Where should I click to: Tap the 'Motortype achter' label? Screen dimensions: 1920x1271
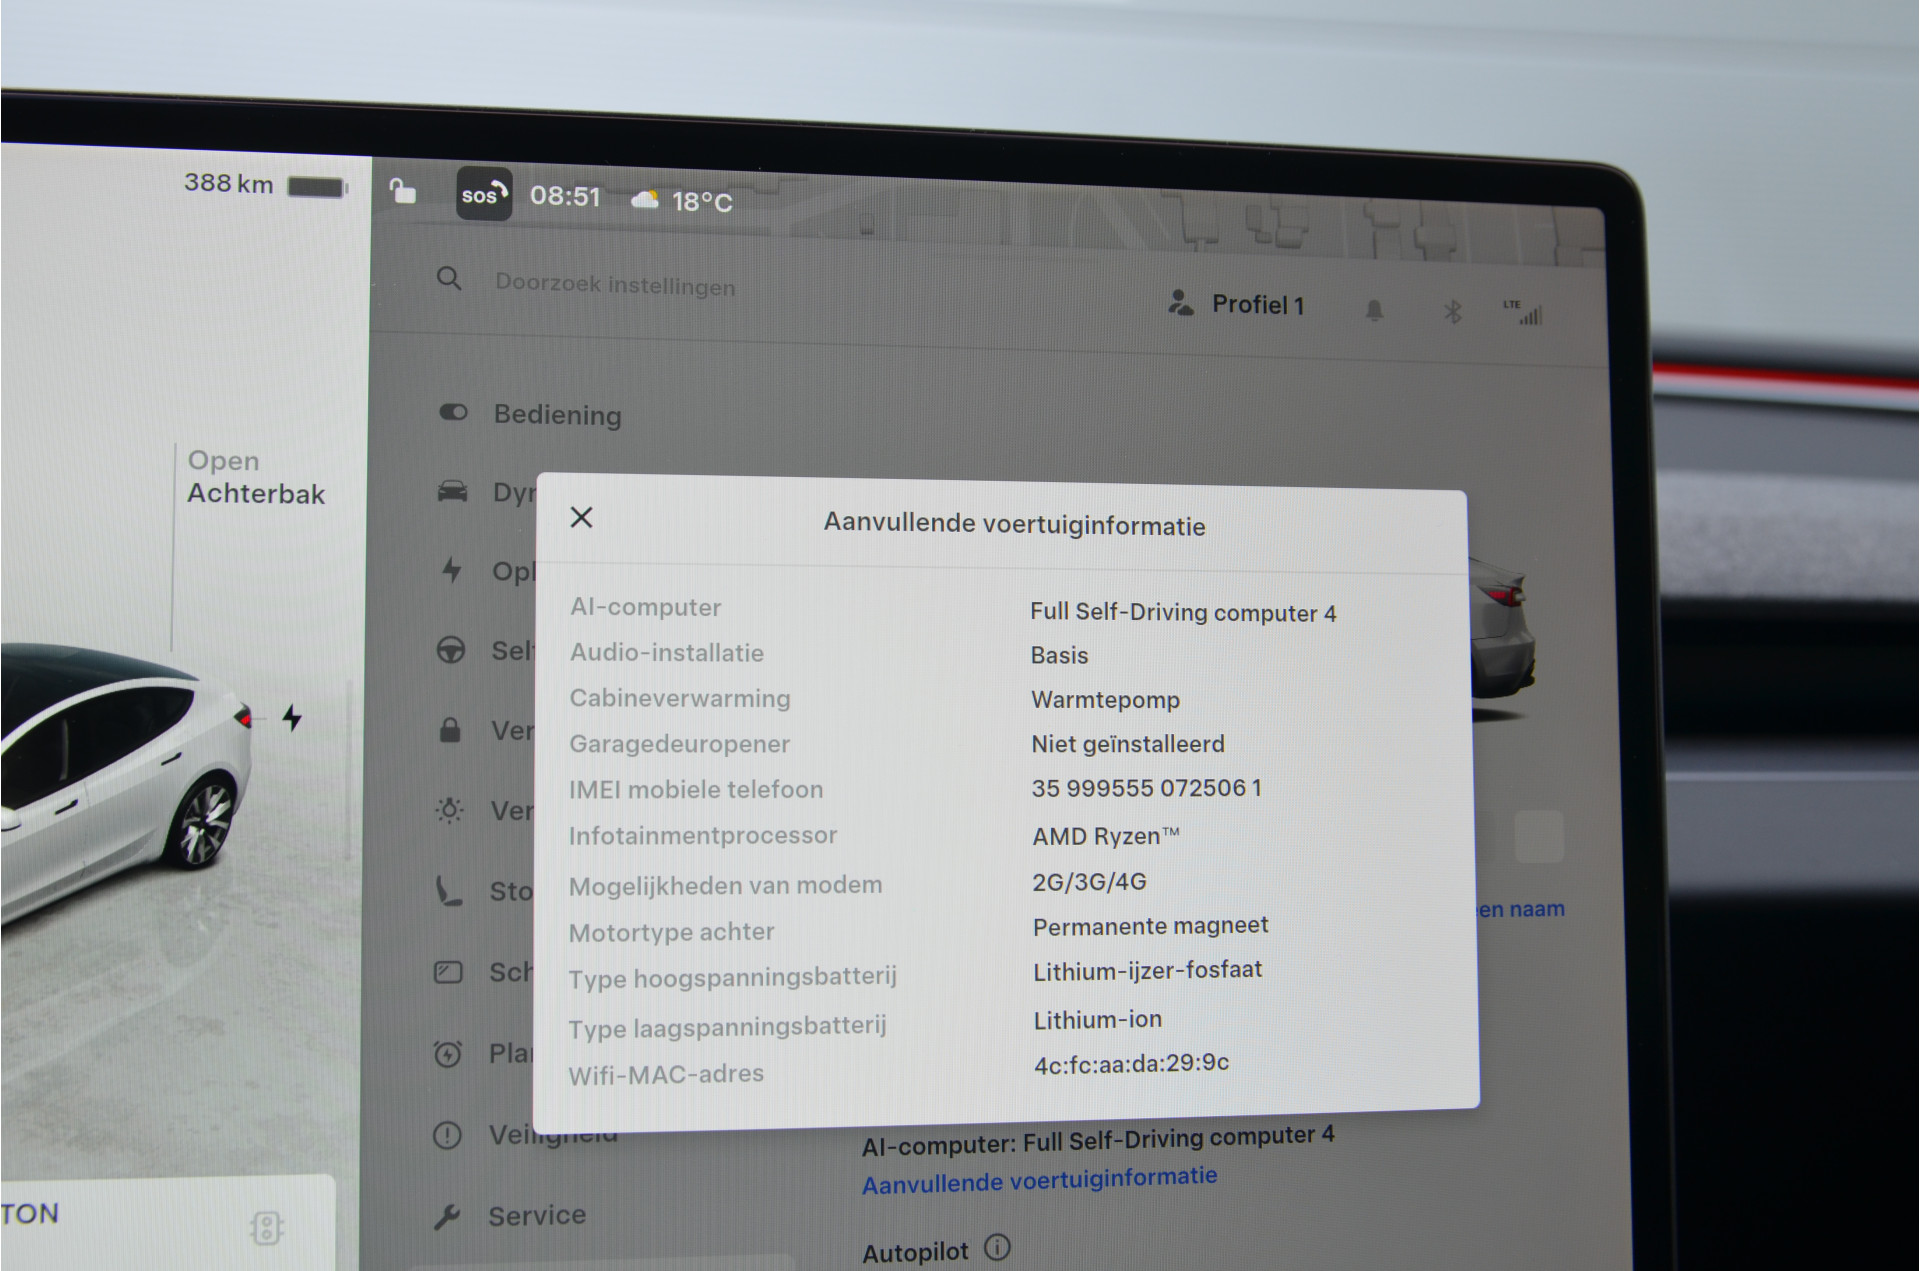click(x=672, y=933)
